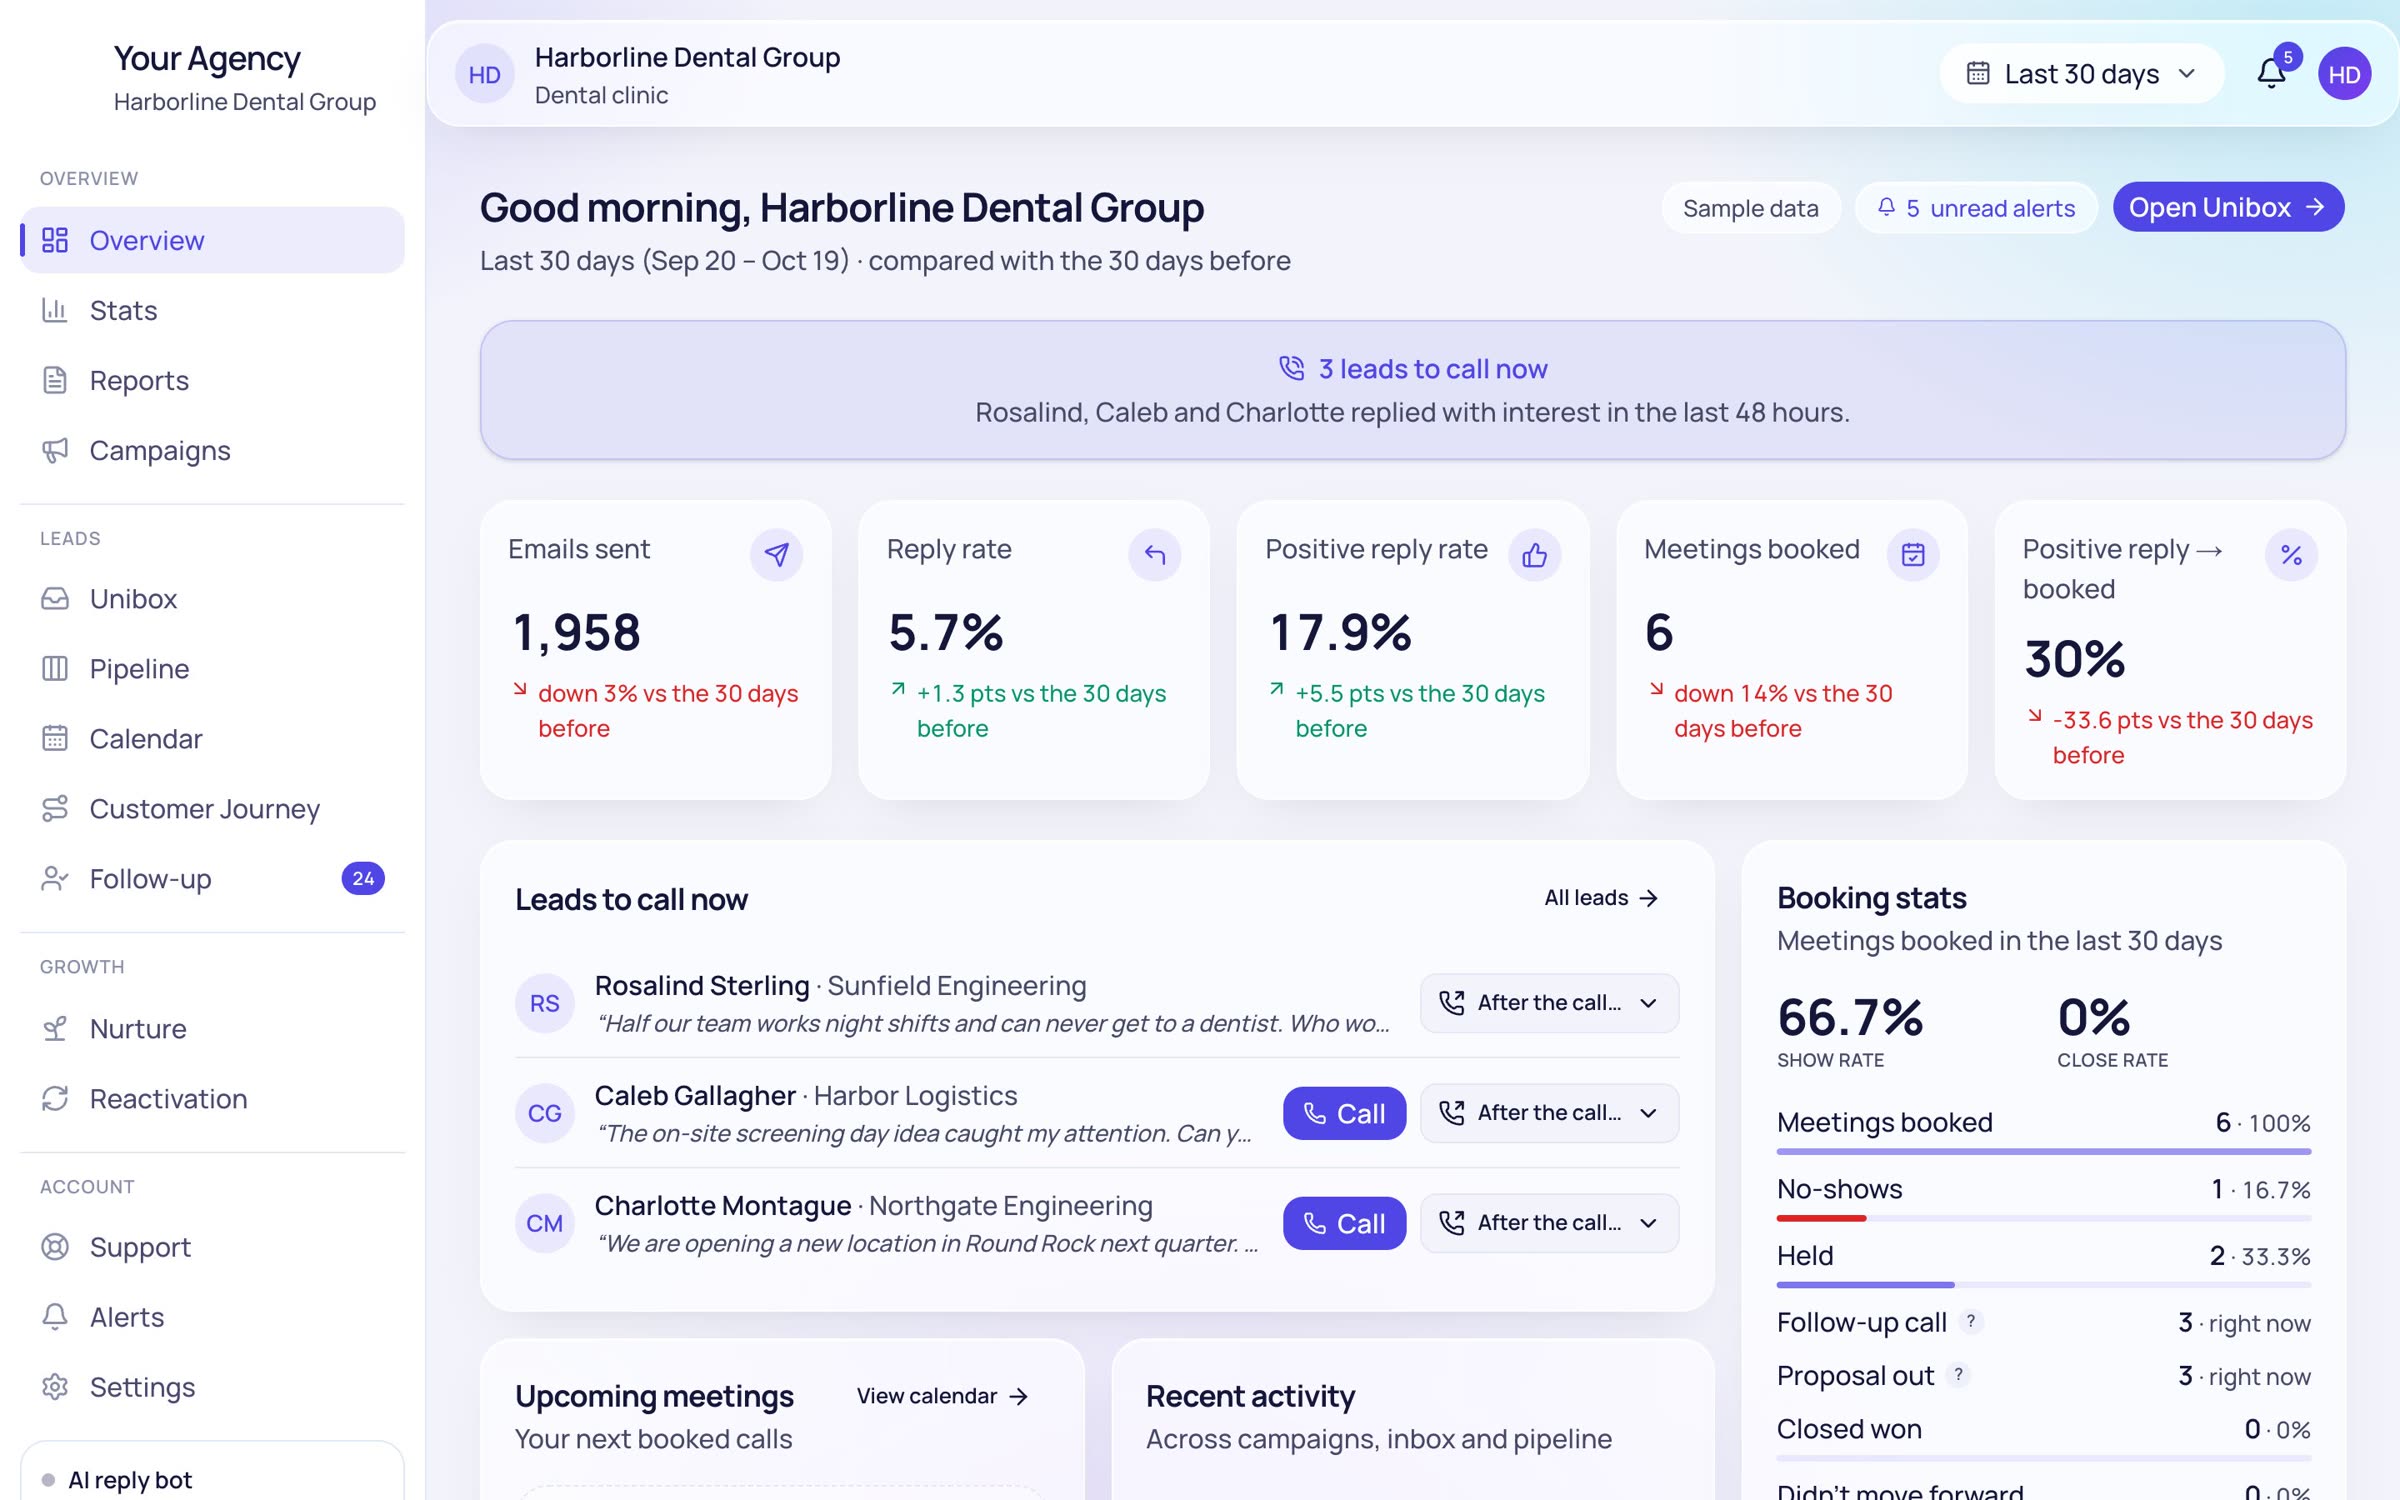Open Nurture under Growth
The height and width of the screenshot is (1500, 2400).
pos(212,1028)
